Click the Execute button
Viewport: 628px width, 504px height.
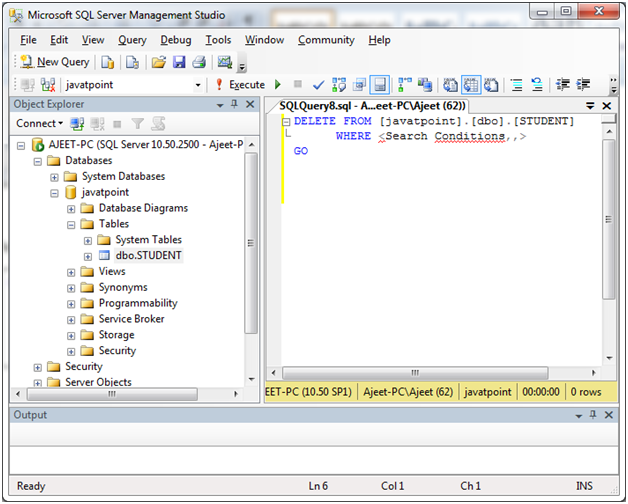240,85
